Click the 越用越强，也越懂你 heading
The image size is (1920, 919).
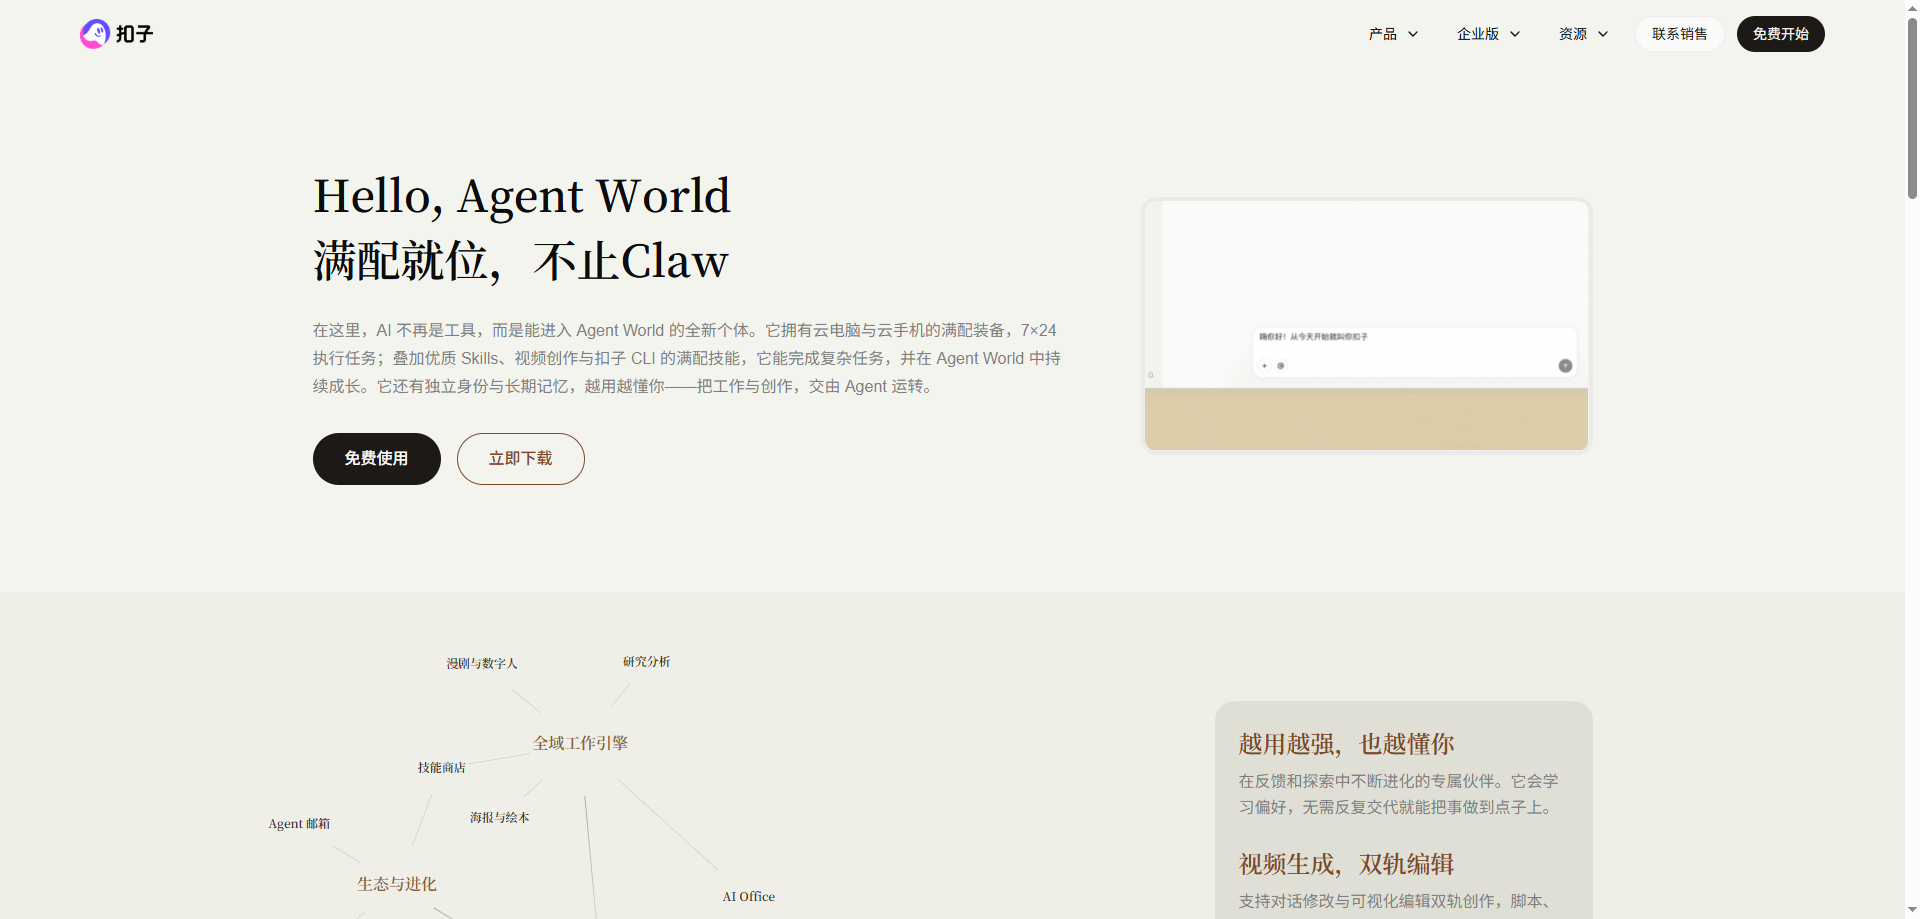point(1346,744)
